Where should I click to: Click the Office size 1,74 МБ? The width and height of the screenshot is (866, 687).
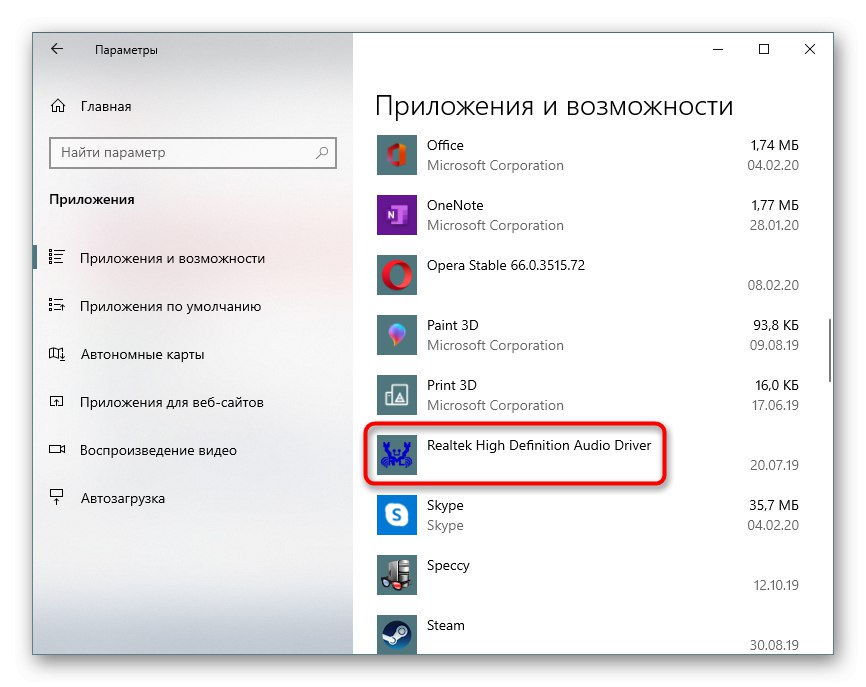coord(775,145)
